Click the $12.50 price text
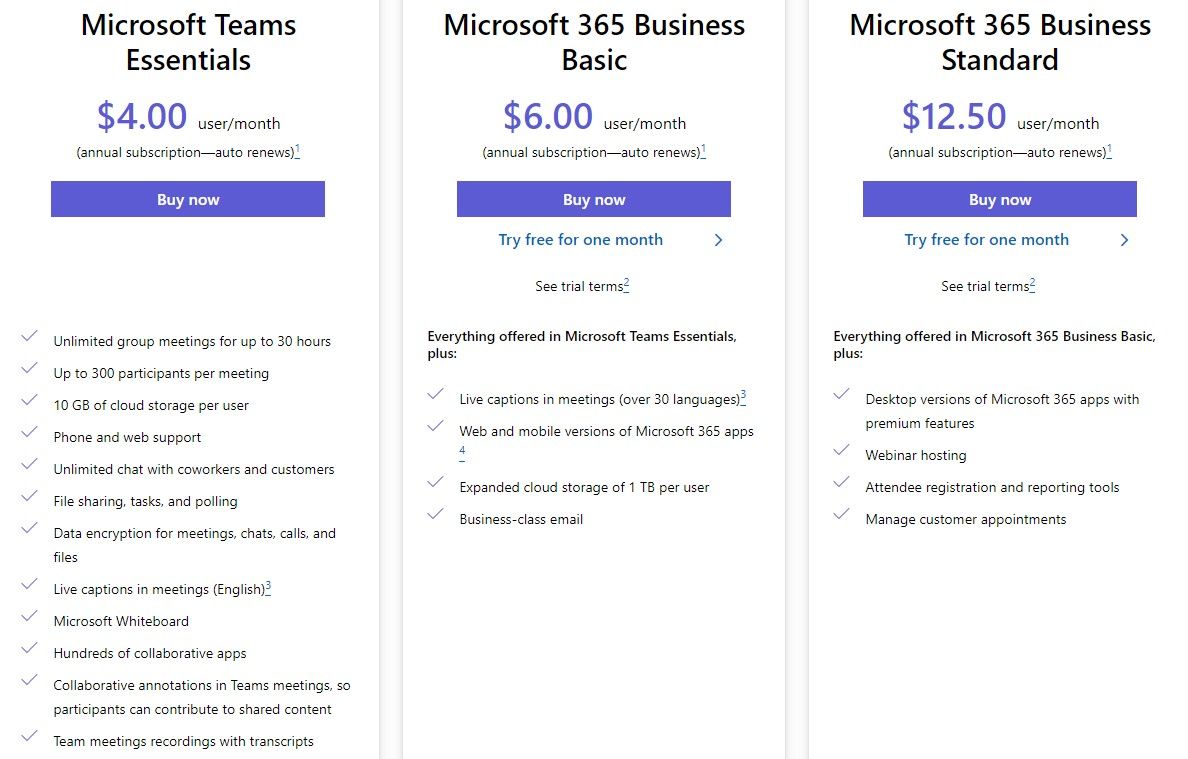 coord(955,116)
